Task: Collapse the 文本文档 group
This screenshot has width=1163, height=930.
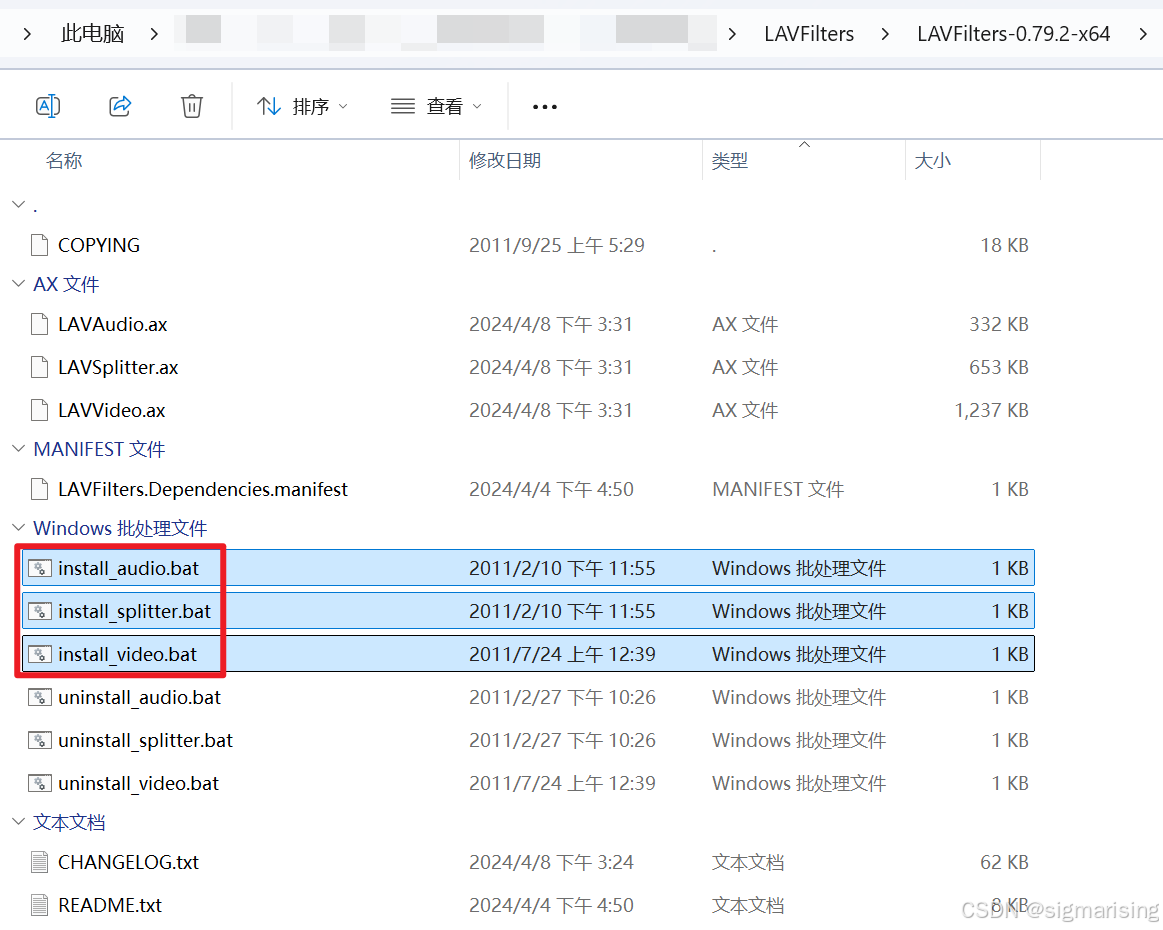Action: (x=19, y=822)
